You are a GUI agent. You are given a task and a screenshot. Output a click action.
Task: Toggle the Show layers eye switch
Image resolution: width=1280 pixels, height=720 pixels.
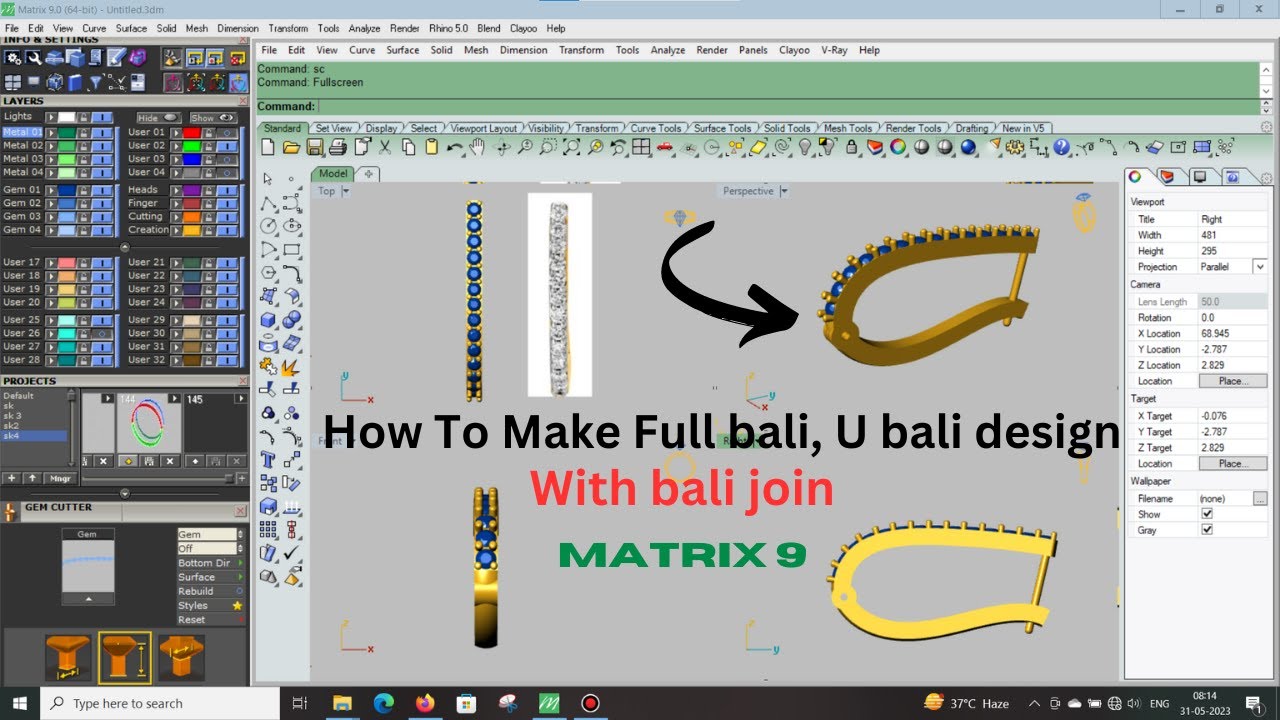[x=212, y=118]
